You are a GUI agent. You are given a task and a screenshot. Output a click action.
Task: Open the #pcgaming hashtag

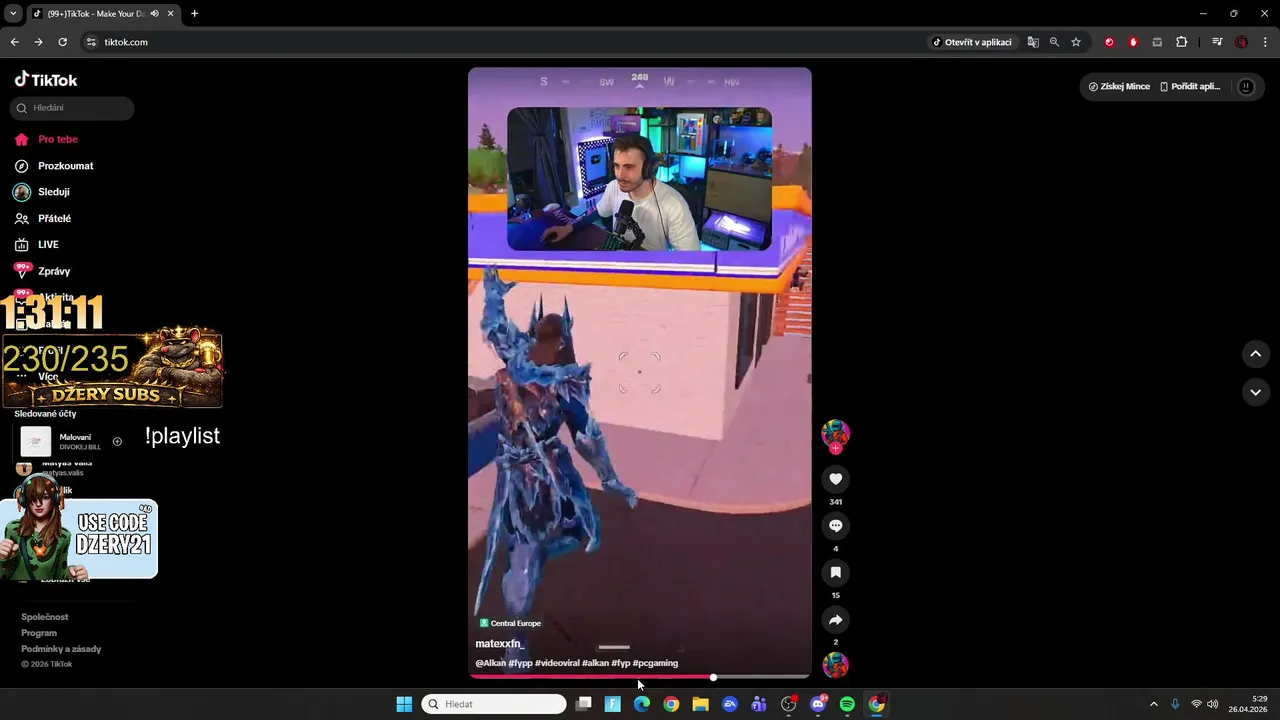[655, 663]
